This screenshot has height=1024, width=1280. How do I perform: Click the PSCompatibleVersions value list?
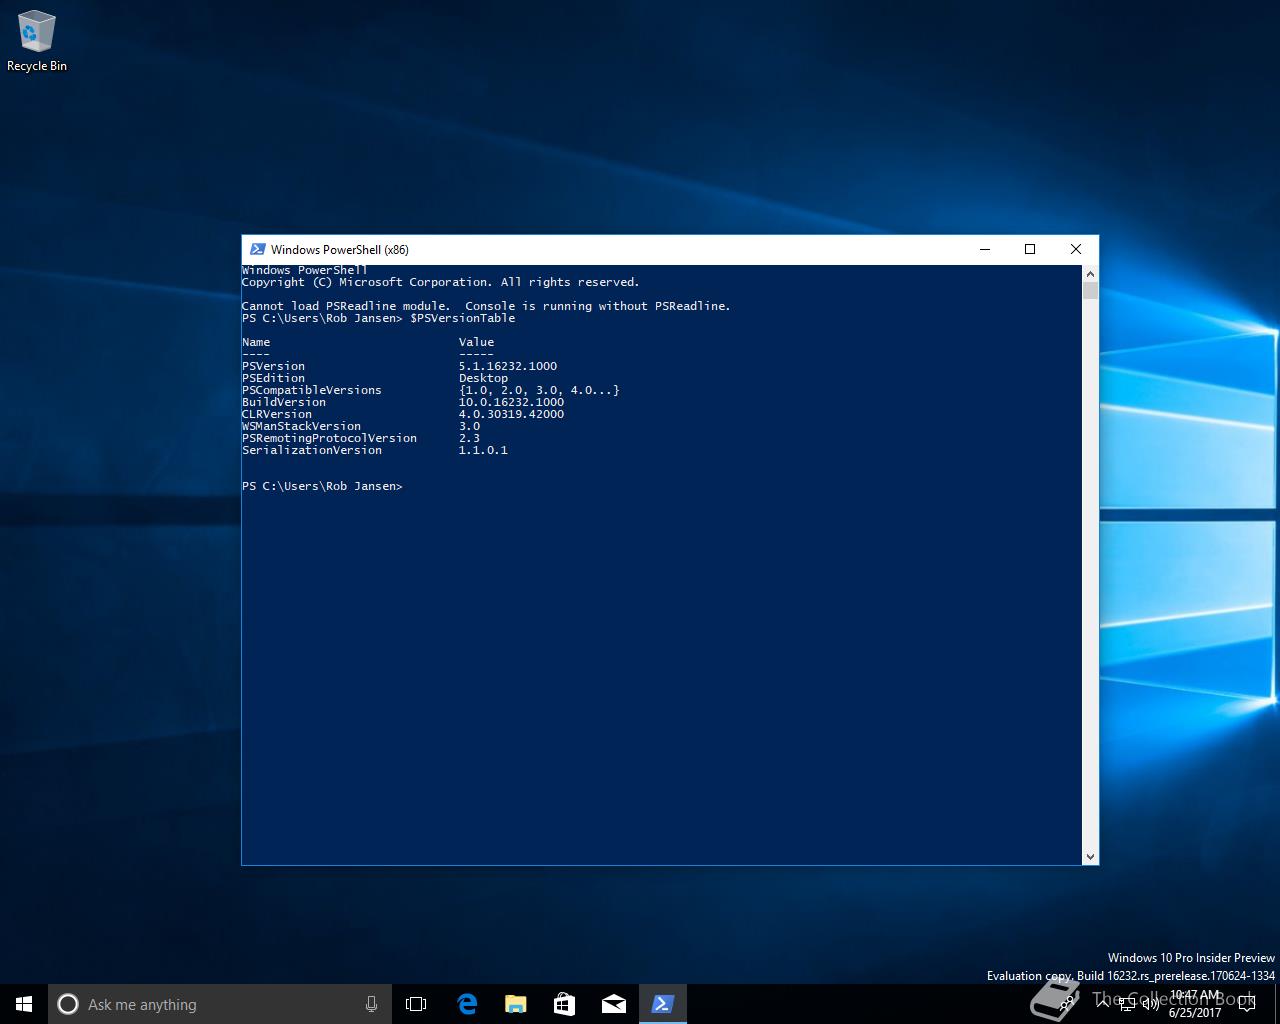tap(539, 390)
